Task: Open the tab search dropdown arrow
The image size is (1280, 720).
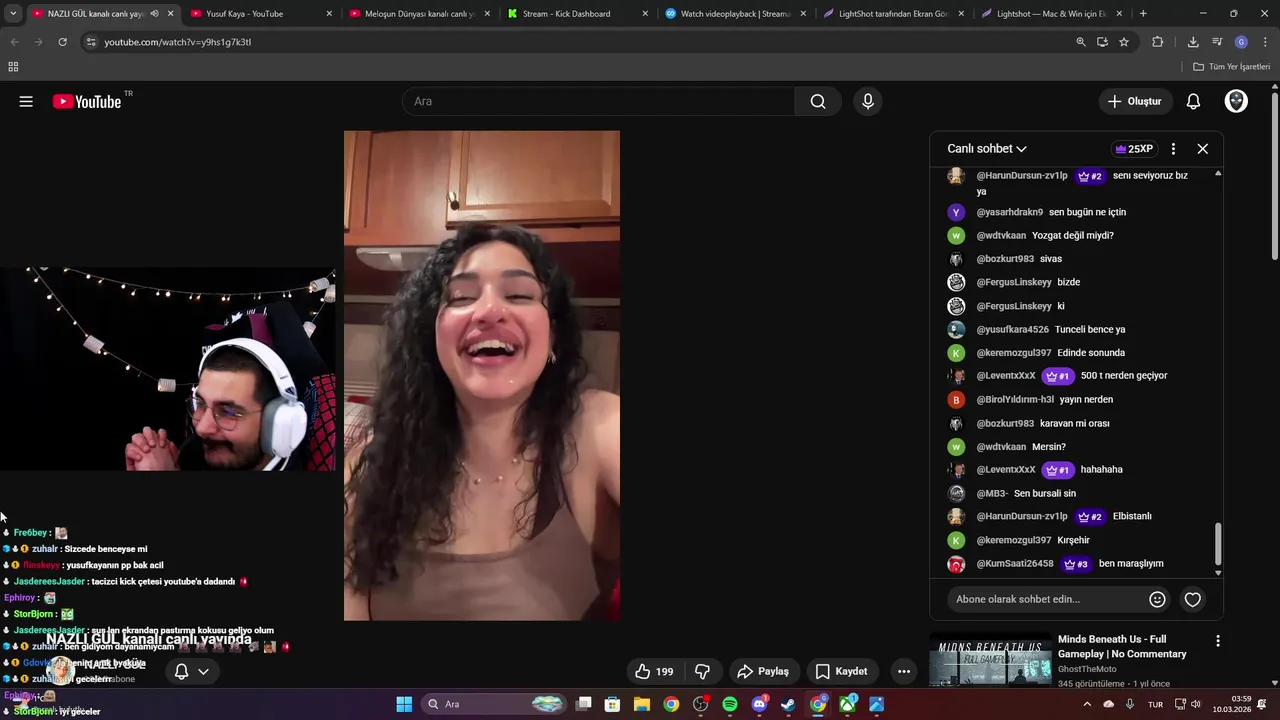Action: click(x=13, y=14)
